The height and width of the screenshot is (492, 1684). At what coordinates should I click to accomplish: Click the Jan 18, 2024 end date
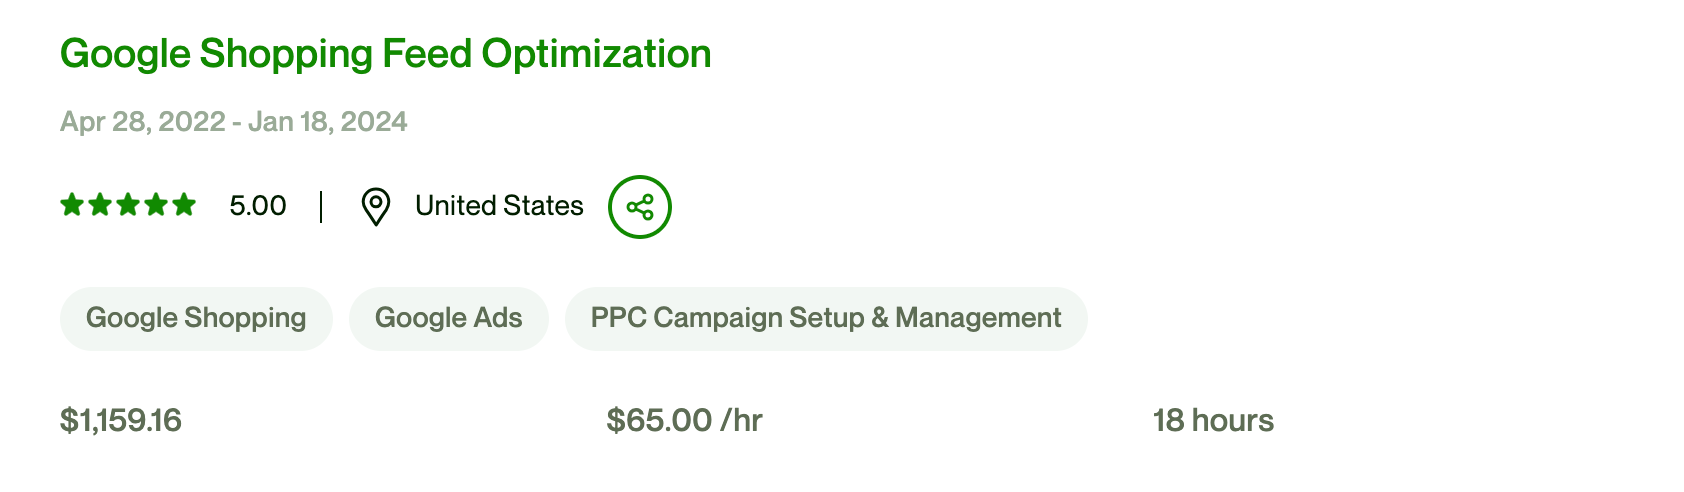pyautogui.click(x=327, y=122)
